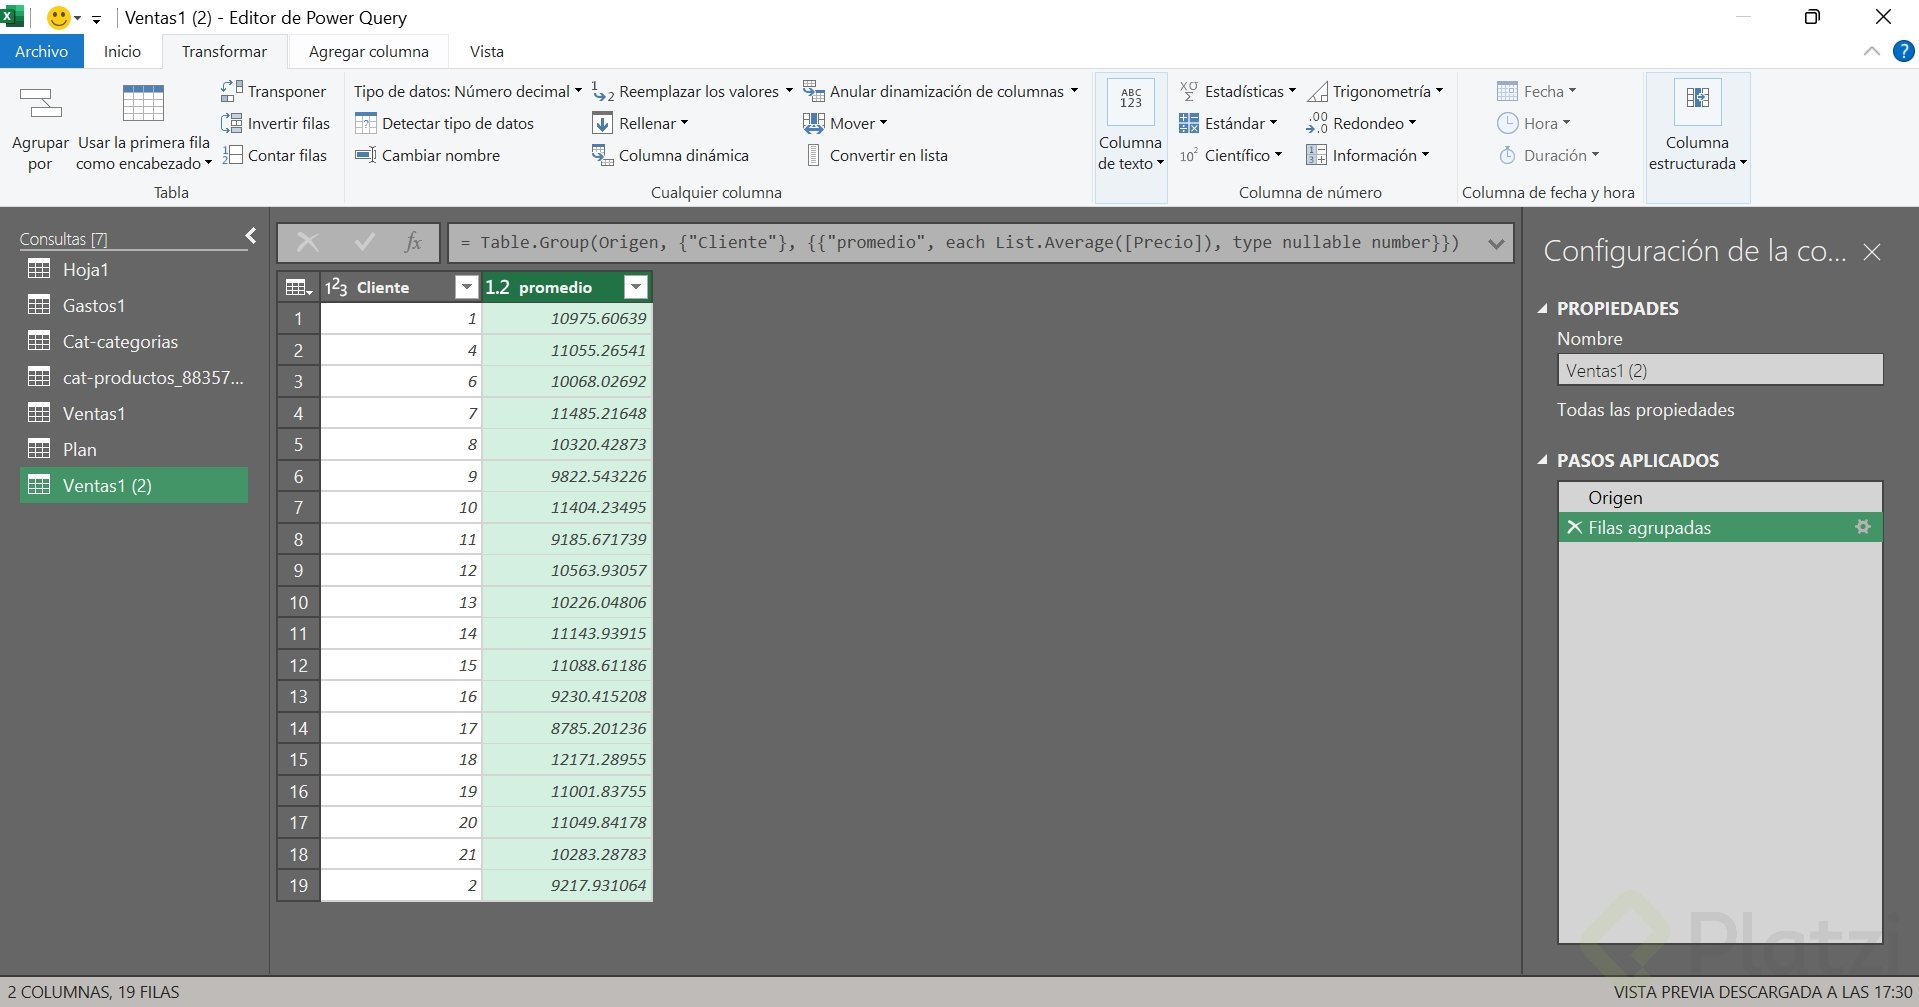Switch to the Agregar columna tab
This screenshot has width=1919, height=1007.
tap(368, 52)
